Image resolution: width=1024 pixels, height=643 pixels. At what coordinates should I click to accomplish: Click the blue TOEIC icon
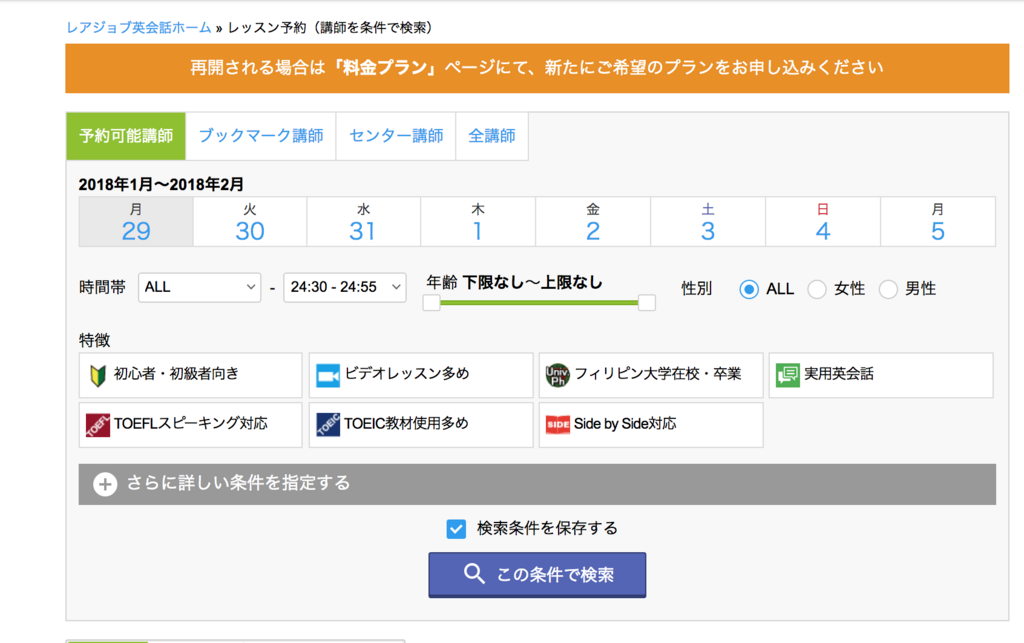click(328, 425)
